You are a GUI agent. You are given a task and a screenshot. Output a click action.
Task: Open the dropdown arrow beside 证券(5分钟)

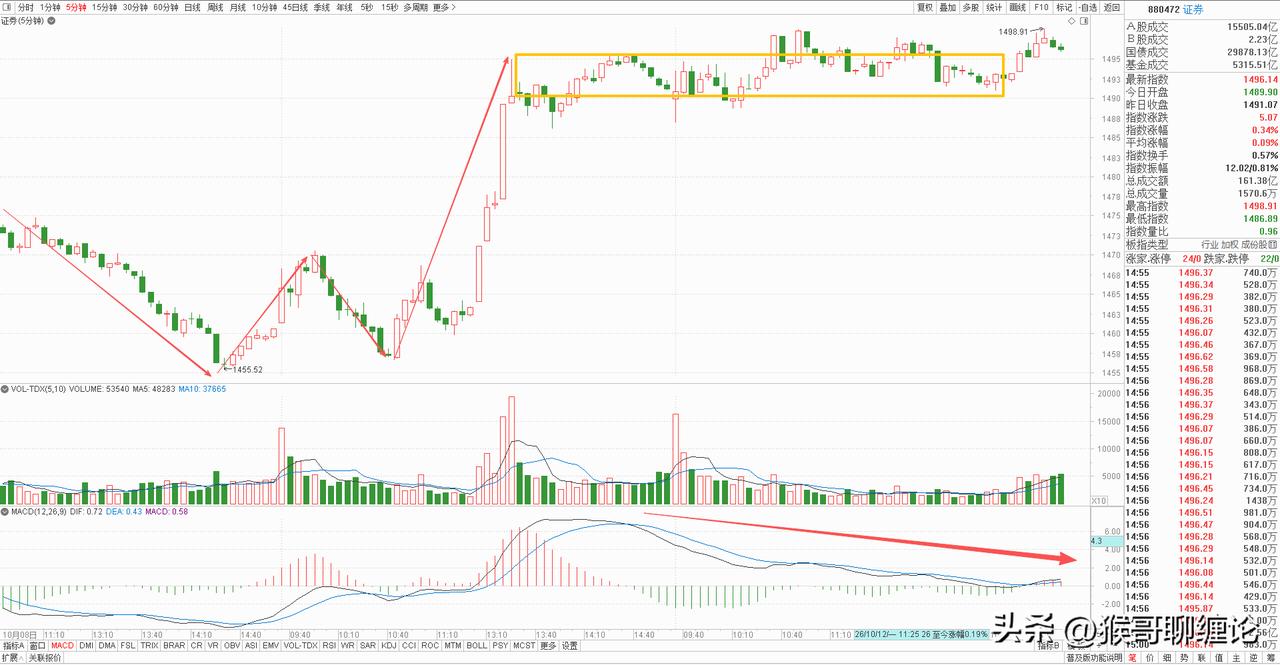[52, 20]
